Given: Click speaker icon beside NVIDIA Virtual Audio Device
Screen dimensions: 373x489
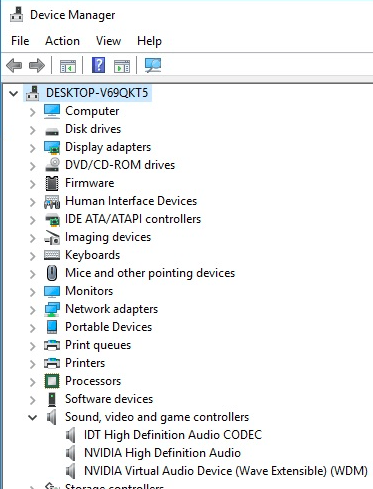Looking at the screenshot, I should click(x=70, y=471).
